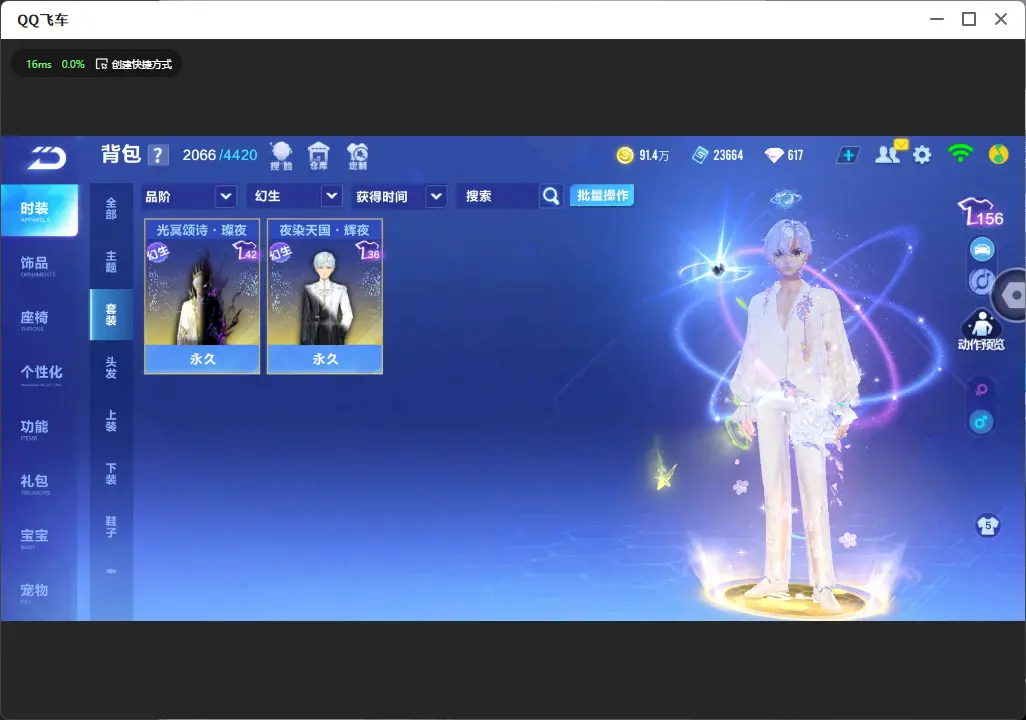Select the 宝宝 category tab
The width and height of the screenshot is (1026, 720).
[39, 537]
